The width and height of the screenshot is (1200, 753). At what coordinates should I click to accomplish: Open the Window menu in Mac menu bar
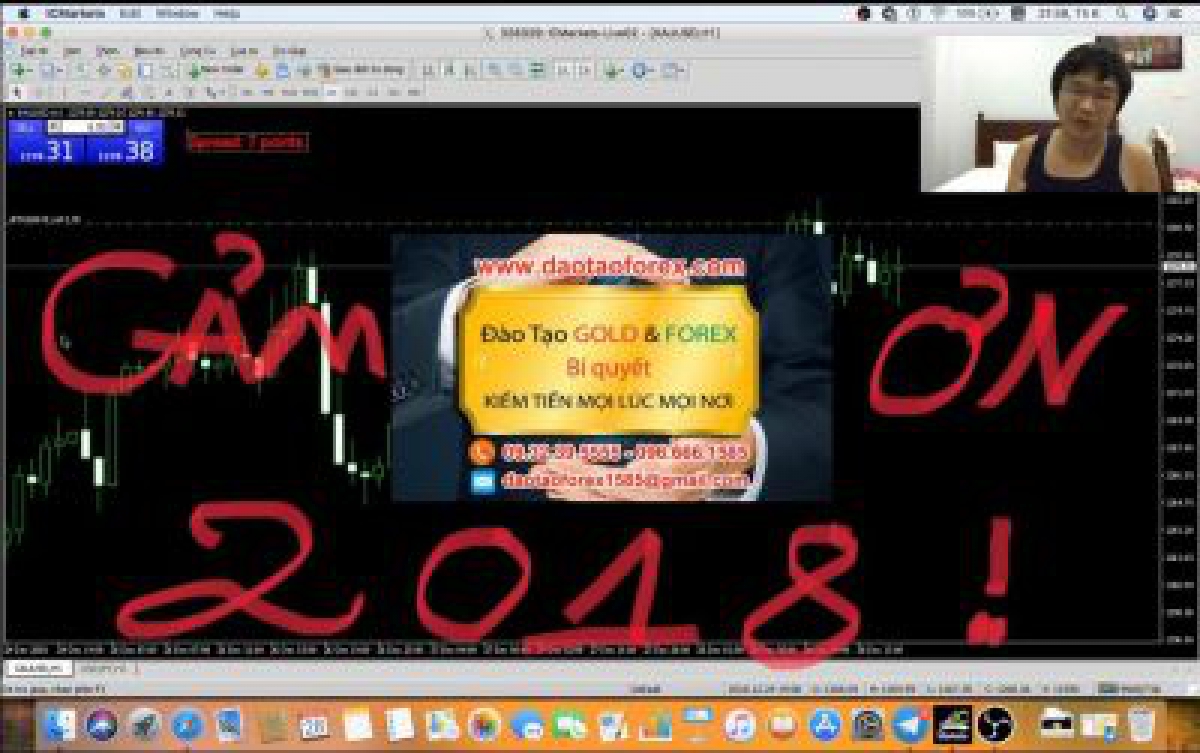pyautogui.click(x=177, y=14)
